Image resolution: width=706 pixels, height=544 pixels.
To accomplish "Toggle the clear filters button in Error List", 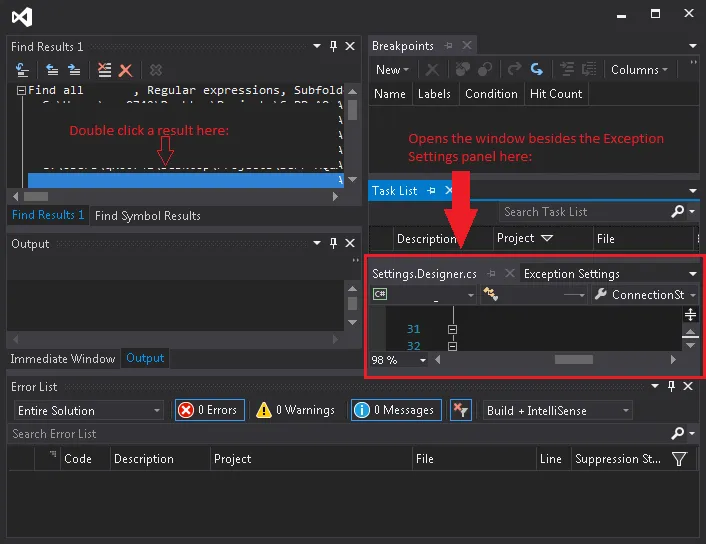I will click(x=461, y=410).
